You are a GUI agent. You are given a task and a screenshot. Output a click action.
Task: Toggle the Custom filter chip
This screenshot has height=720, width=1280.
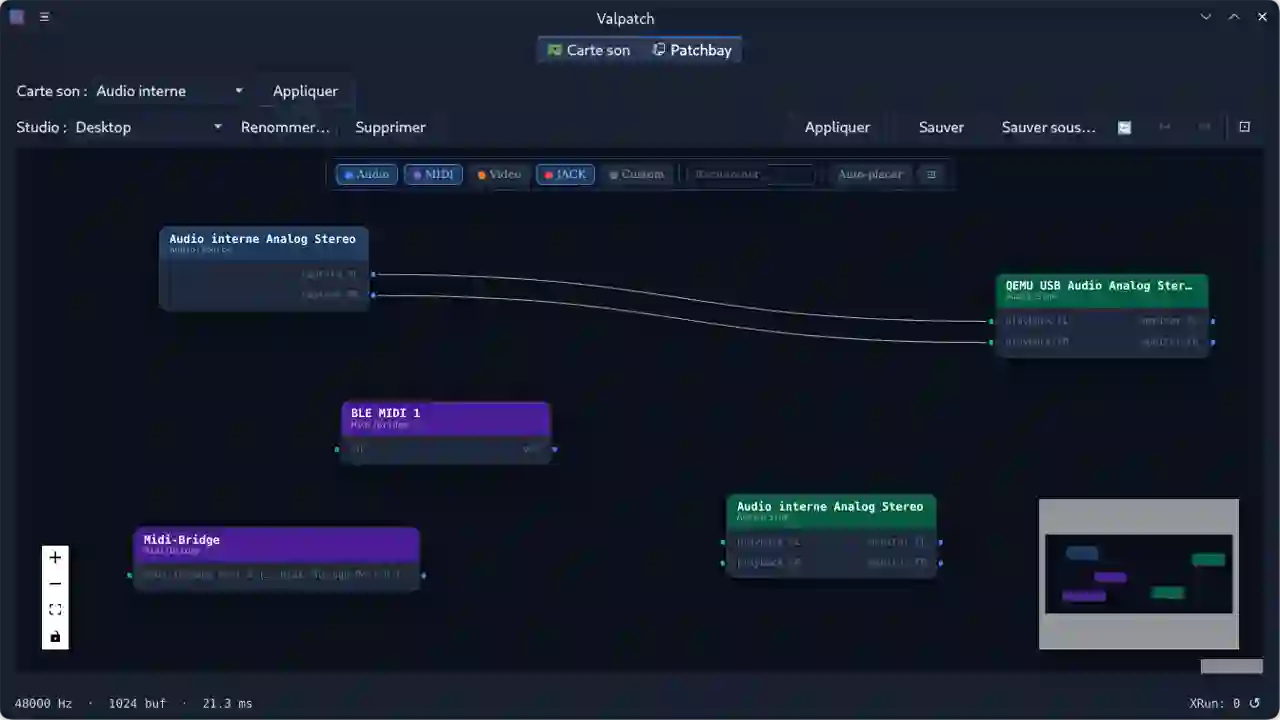pyautogui.click(x=636, y=174)
